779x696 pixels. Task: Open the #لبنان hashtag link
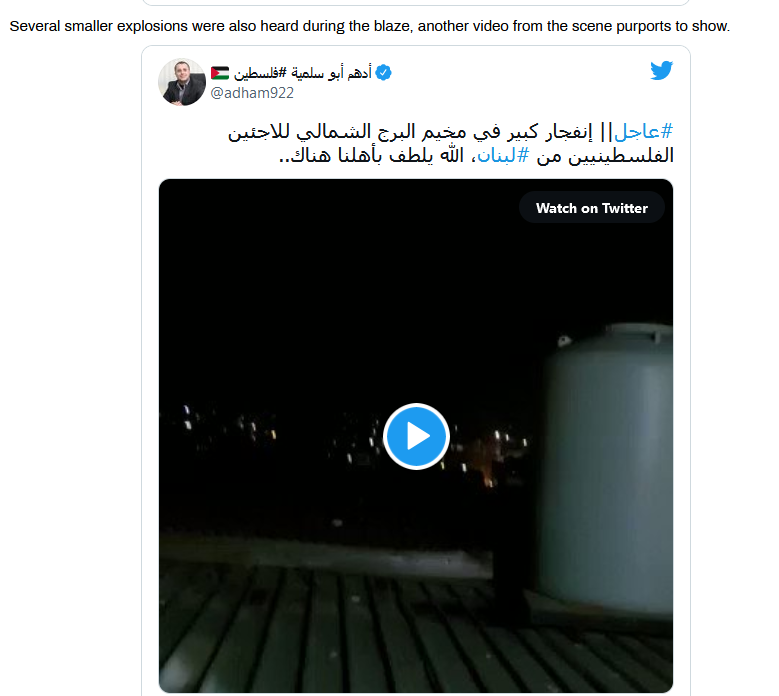pyautogui.click(x=502, y=155)
